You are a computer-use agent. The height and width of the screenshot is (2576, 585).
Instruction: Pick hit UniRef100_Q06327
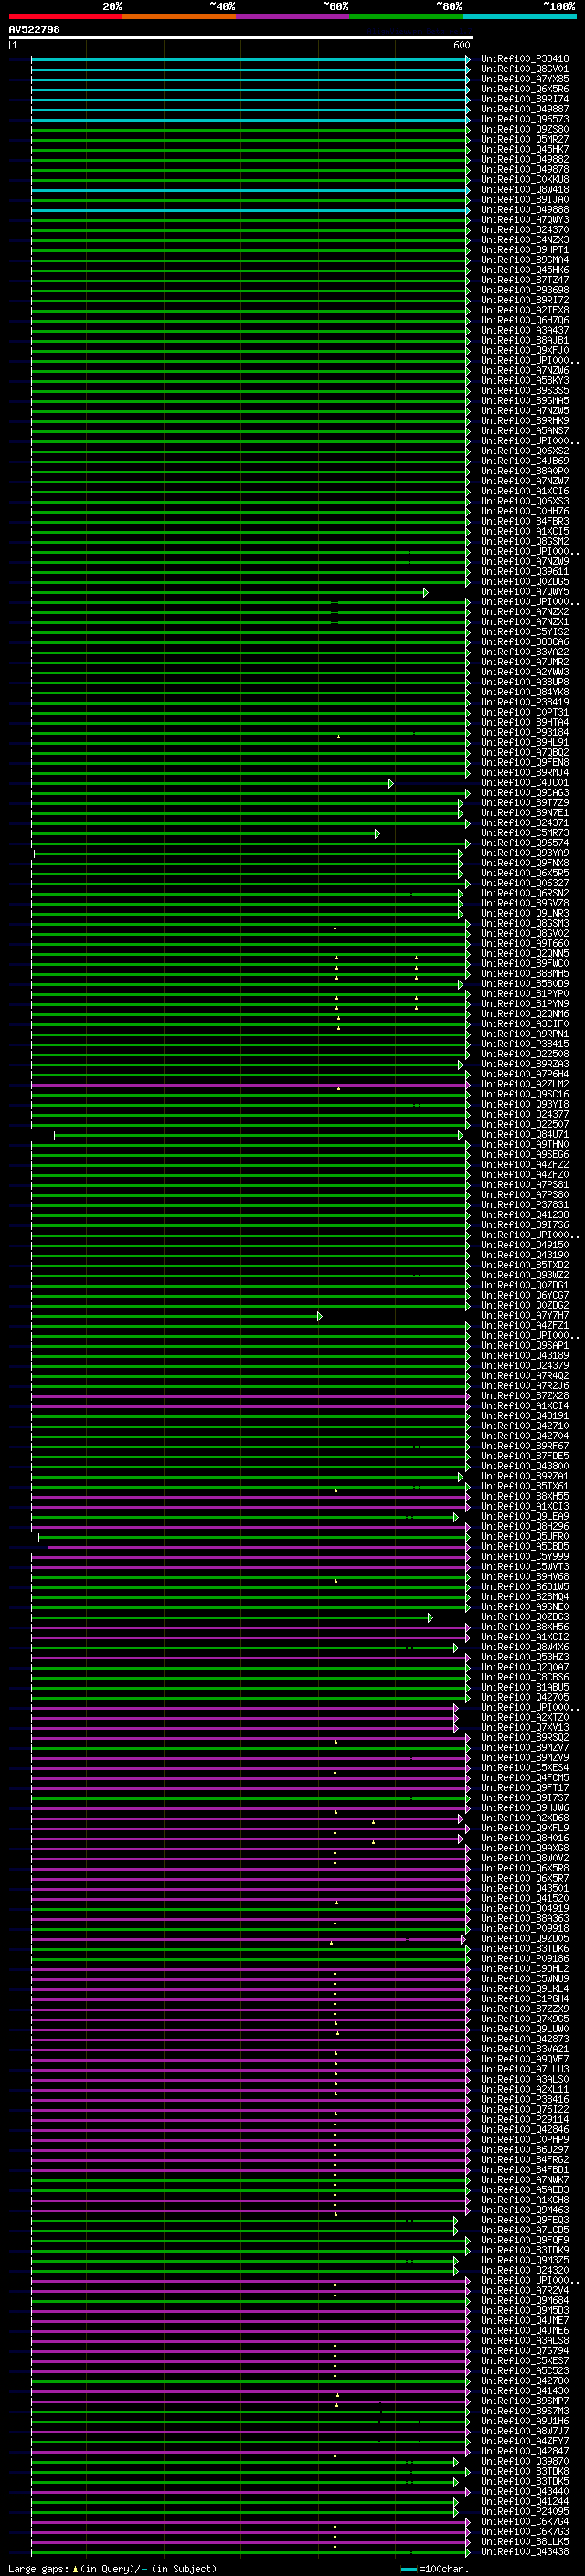(524, 883)
